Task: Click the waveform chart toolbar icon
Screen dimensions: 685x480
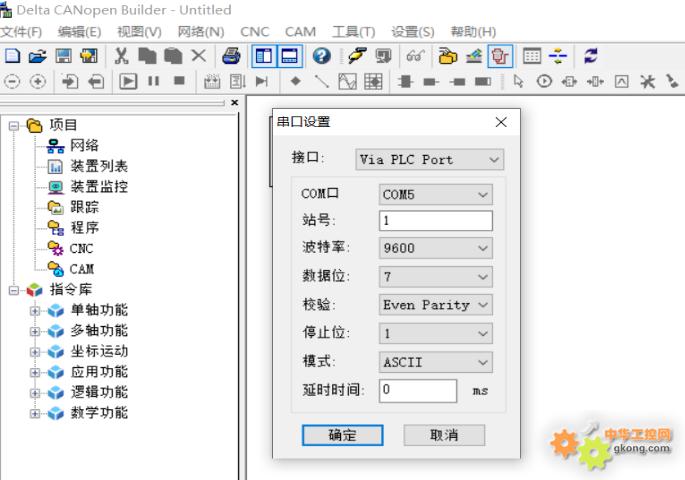Action: coord(347,82)
